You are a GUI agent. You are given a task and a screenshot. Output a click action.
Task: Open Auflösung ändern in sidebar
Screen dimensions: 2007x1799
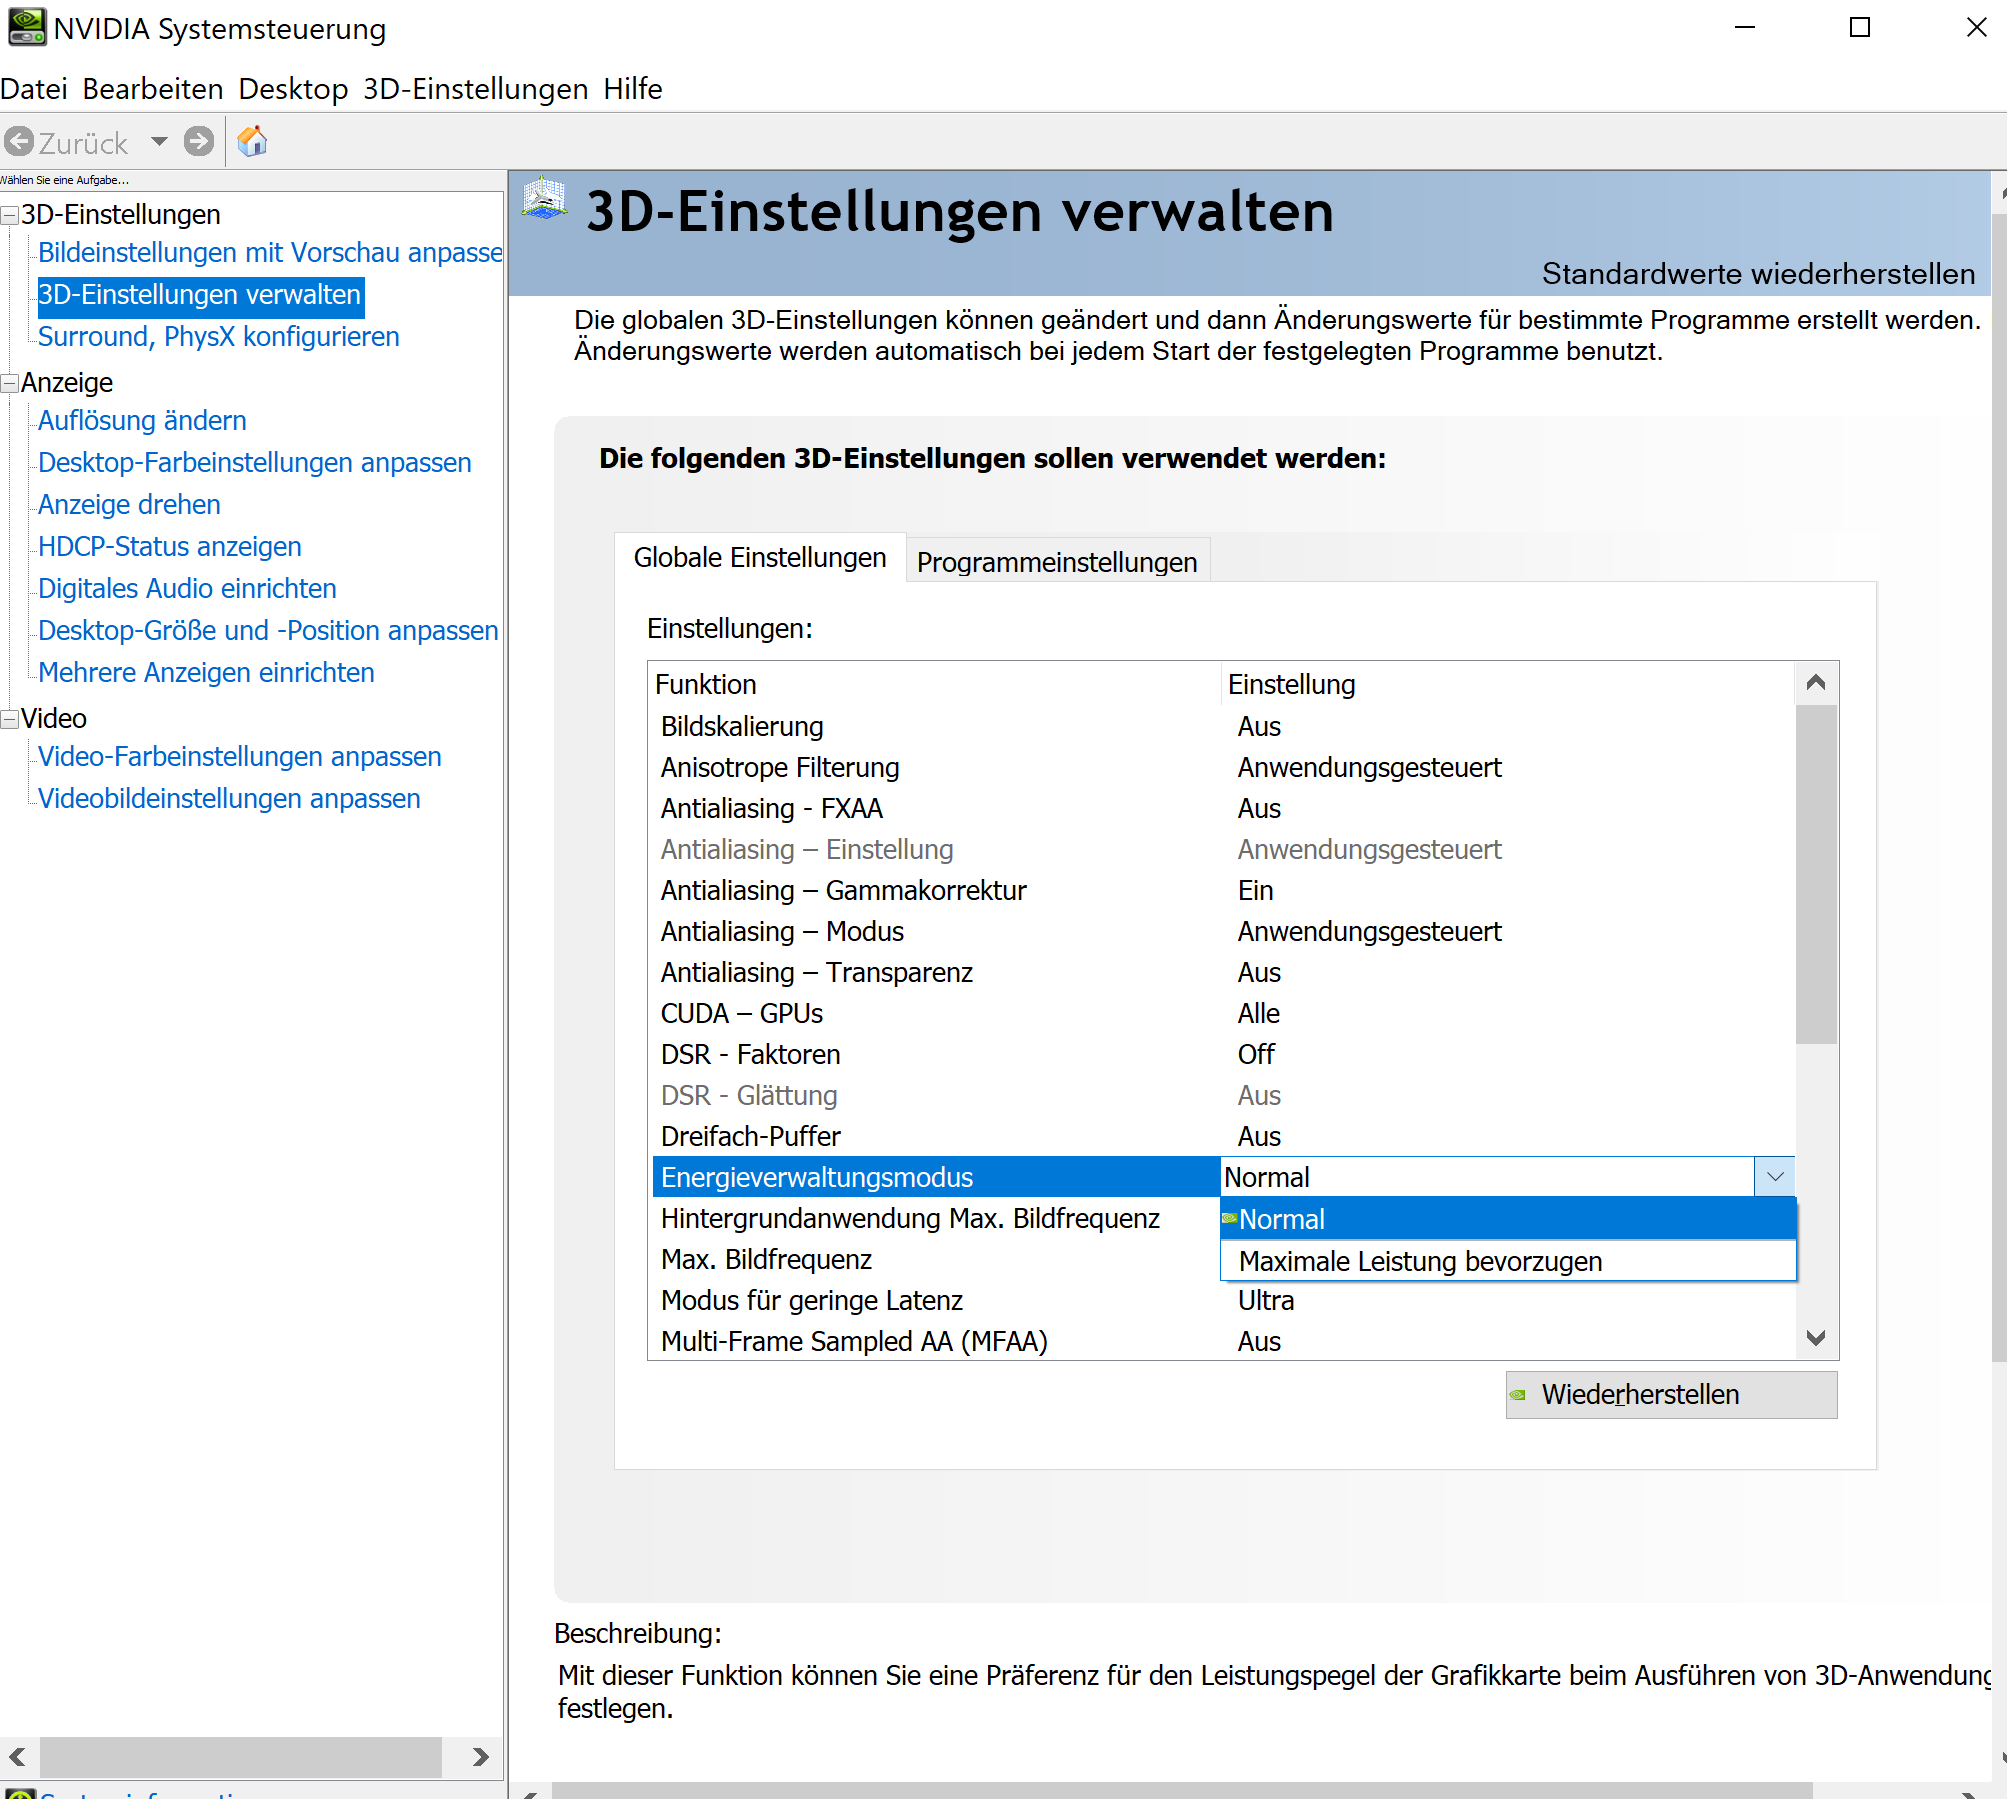pyautogui.click(x=142, y=420)
